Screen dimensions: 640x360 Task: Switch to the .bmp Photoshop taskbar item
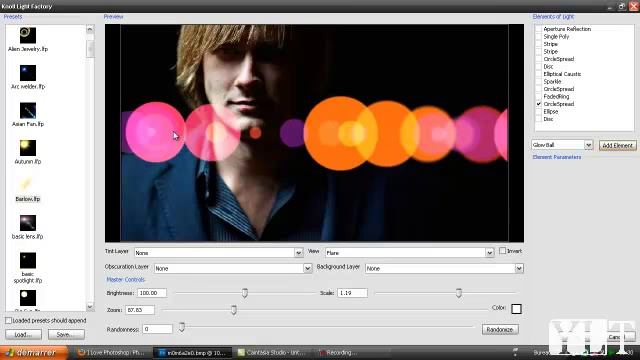click(192, 353)
